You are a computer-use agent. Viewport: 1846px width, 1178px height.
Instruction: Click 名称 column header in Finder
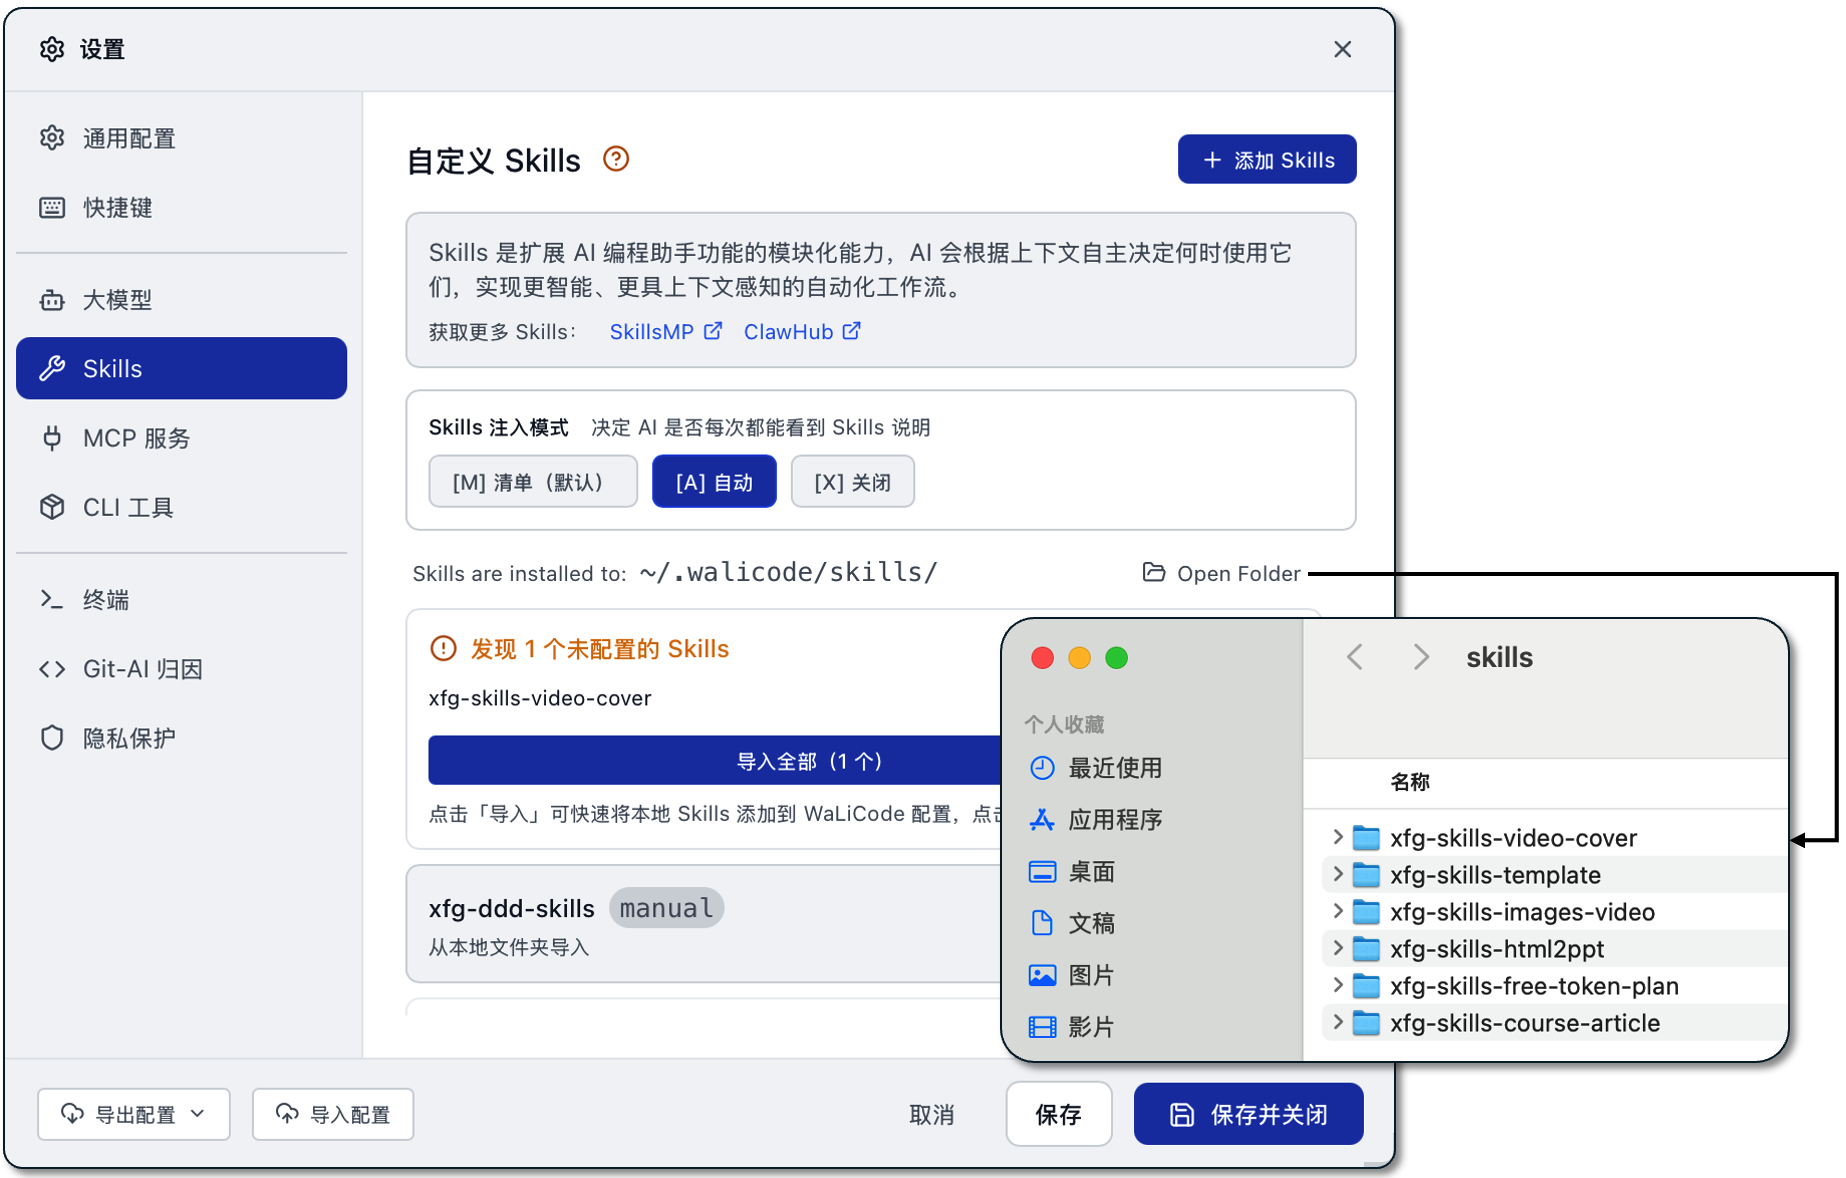click(x=1410, y=782)
